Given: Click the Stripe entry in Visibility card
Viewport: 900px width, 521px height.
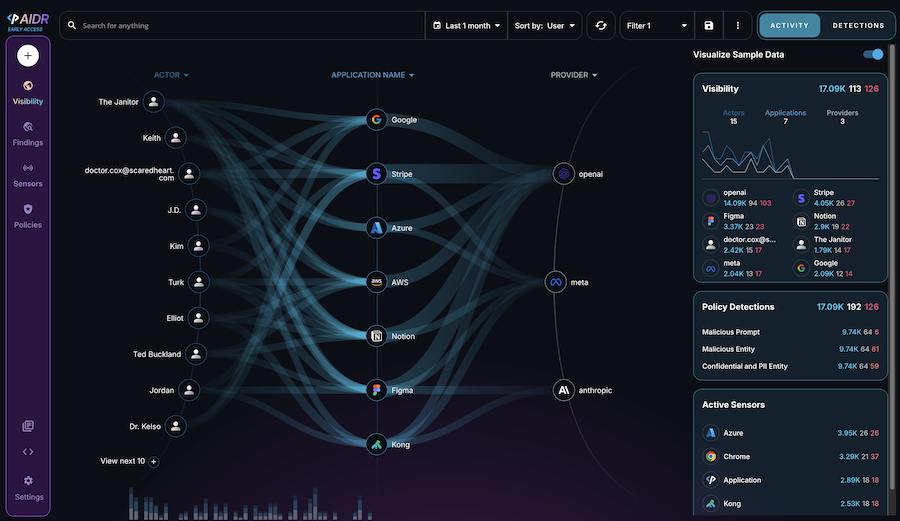Looking at the screenshot, I should [x=825, y=198].
